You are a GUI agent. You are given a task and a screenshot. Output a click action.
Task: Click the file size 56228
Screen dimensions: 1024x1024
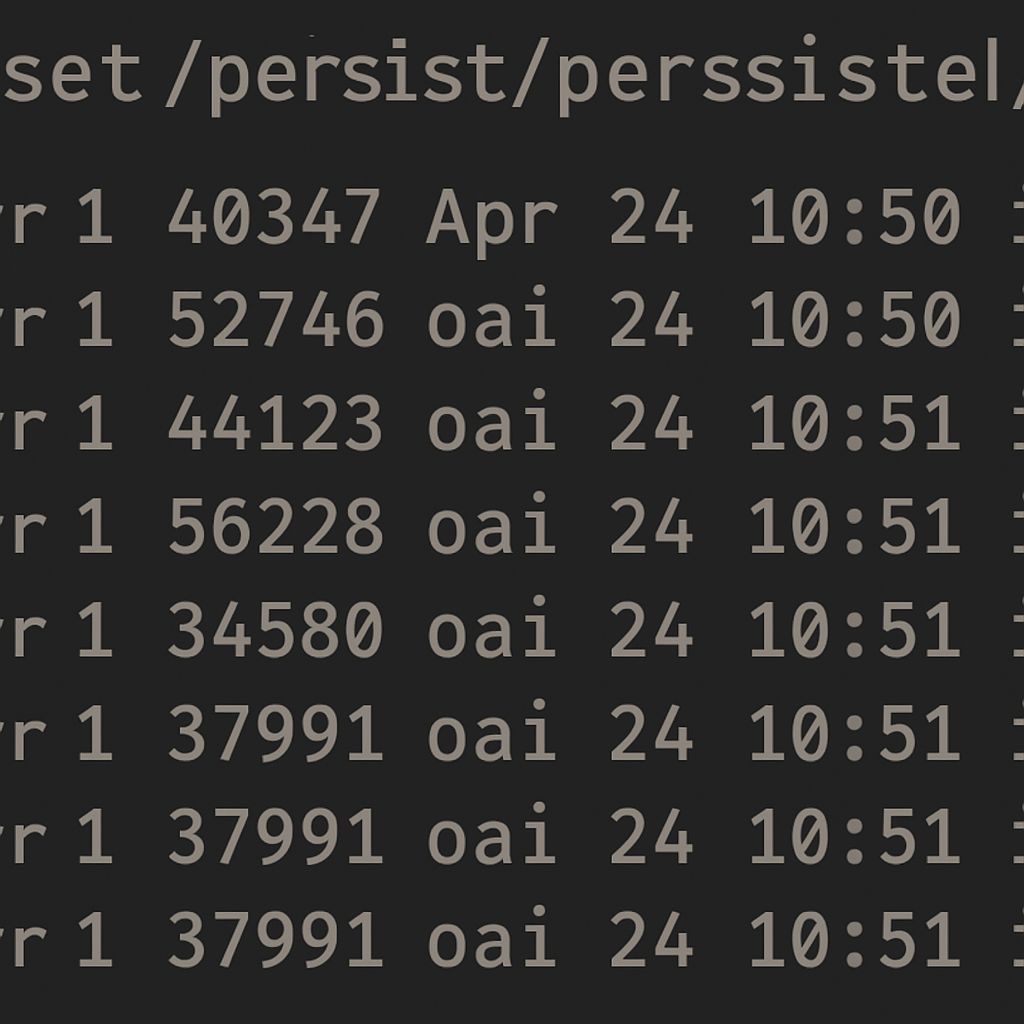coord(275,526)
